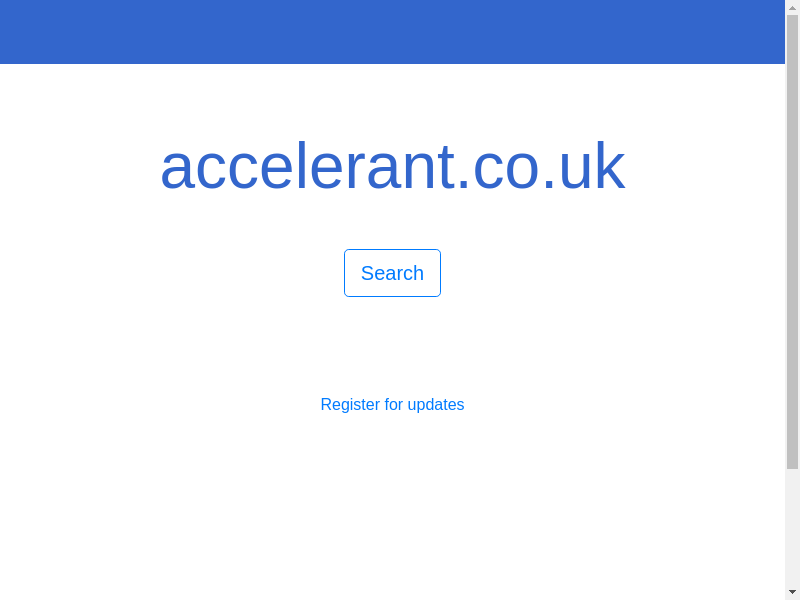
Task: Click the Search button
Action: (x=392, y=273)
